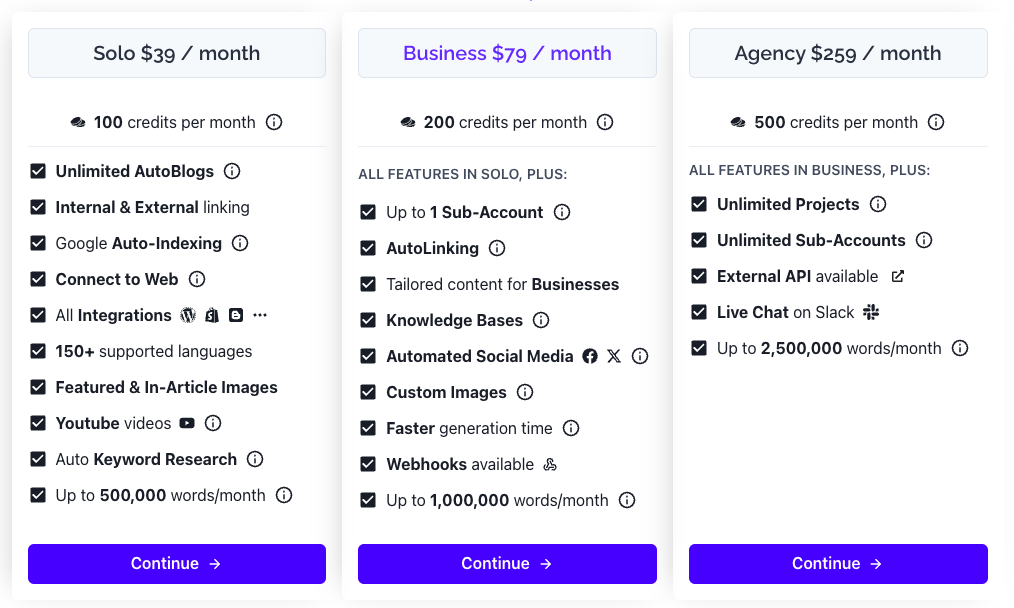
Task: Click the Facebook icon by Automated Social Media
Action: [590, 356]
